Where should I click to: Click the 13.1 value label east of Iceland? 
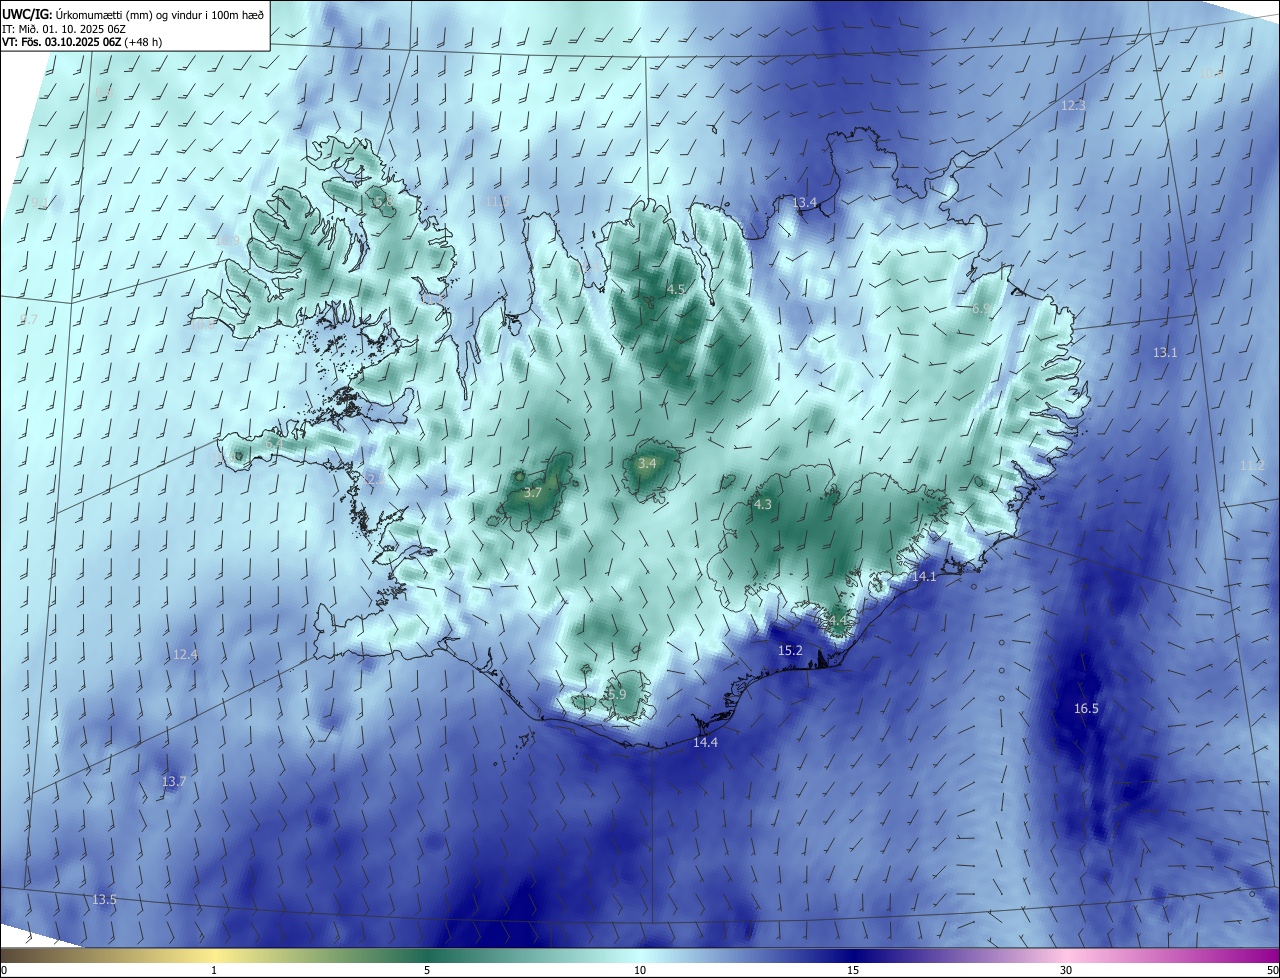point(1165,352)
